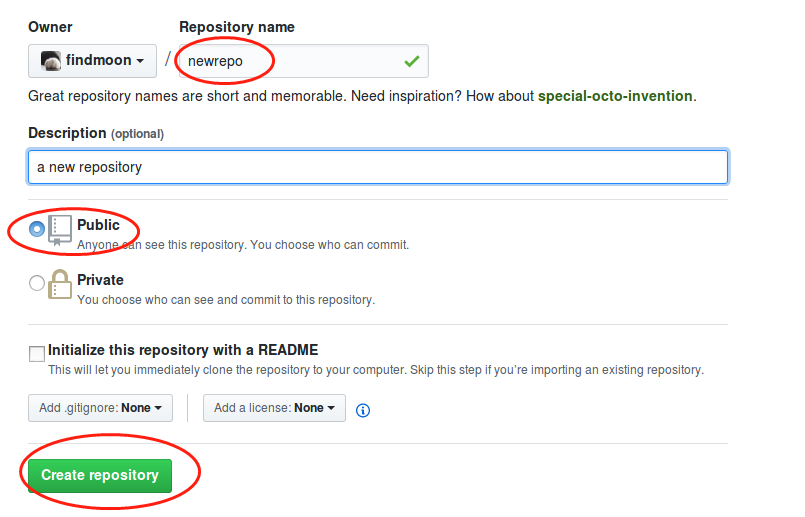Click into the Description text field
The image size is (805, 517).
pos(377,167)
